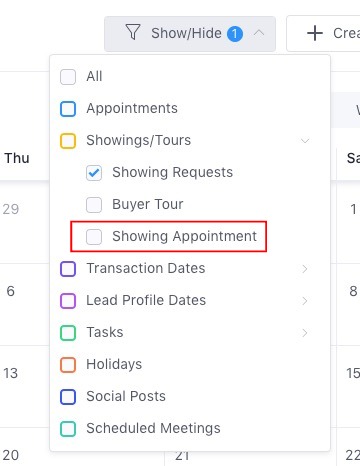Viewport: 360px width, 466px height.
Task: Uncheck Showing Requests checkbox
Action: [x=94, y=173]
